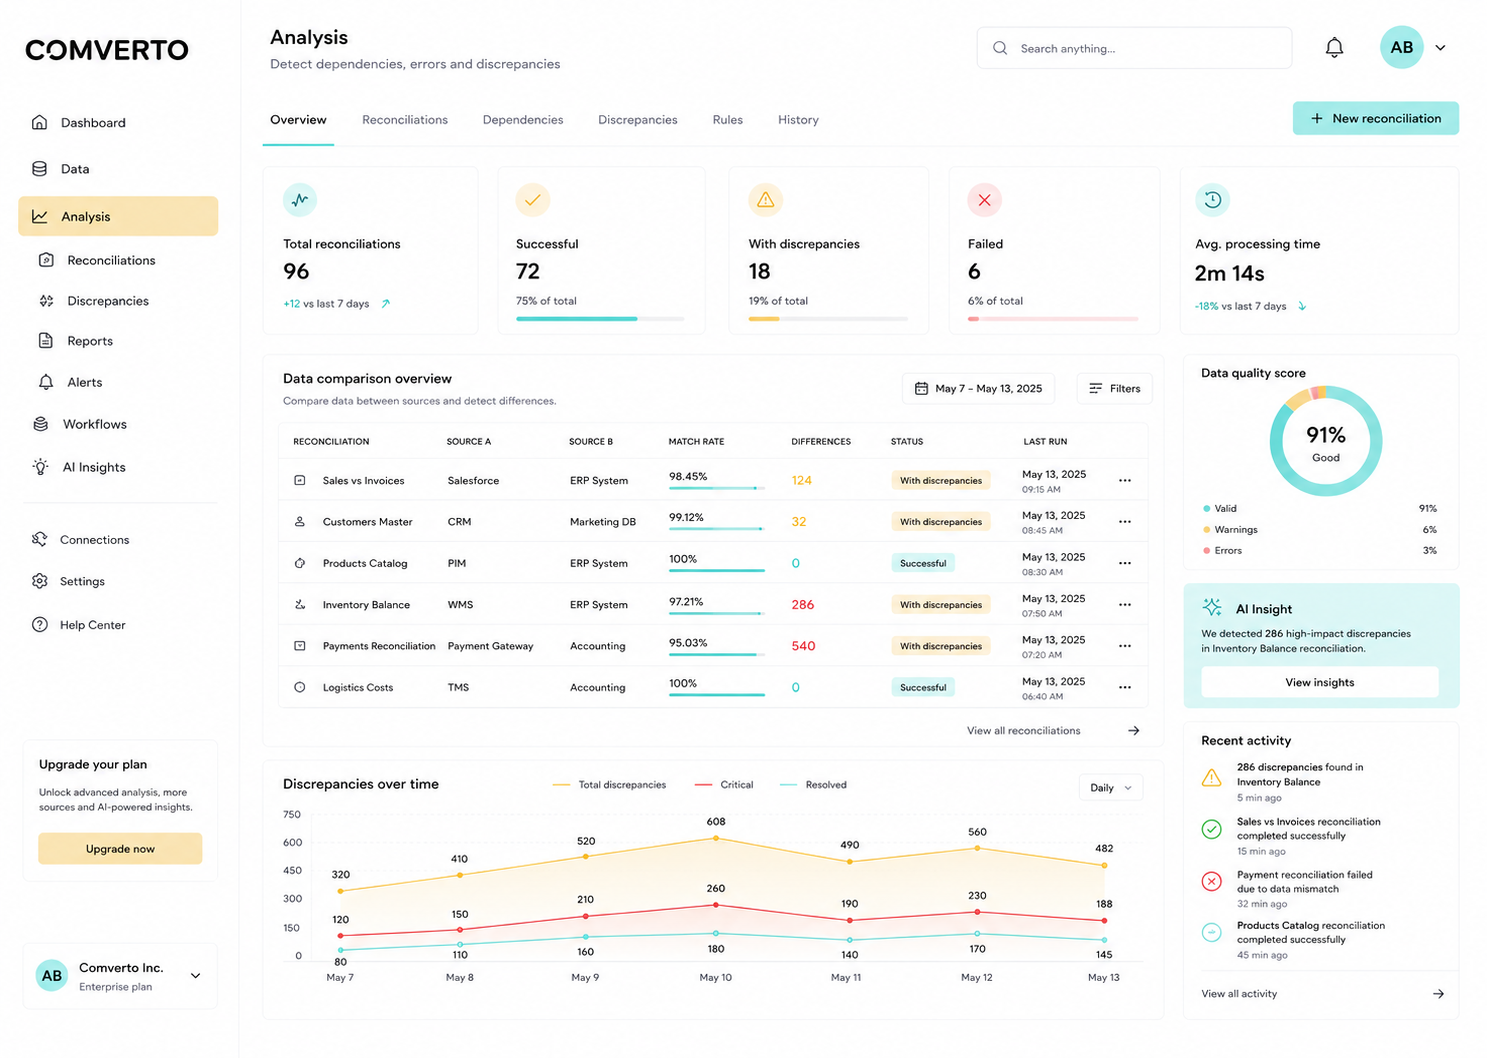The image size is (1487, 1058).
Task: Click the Settings gear icon in sidebar
Action: coord(40,581)
